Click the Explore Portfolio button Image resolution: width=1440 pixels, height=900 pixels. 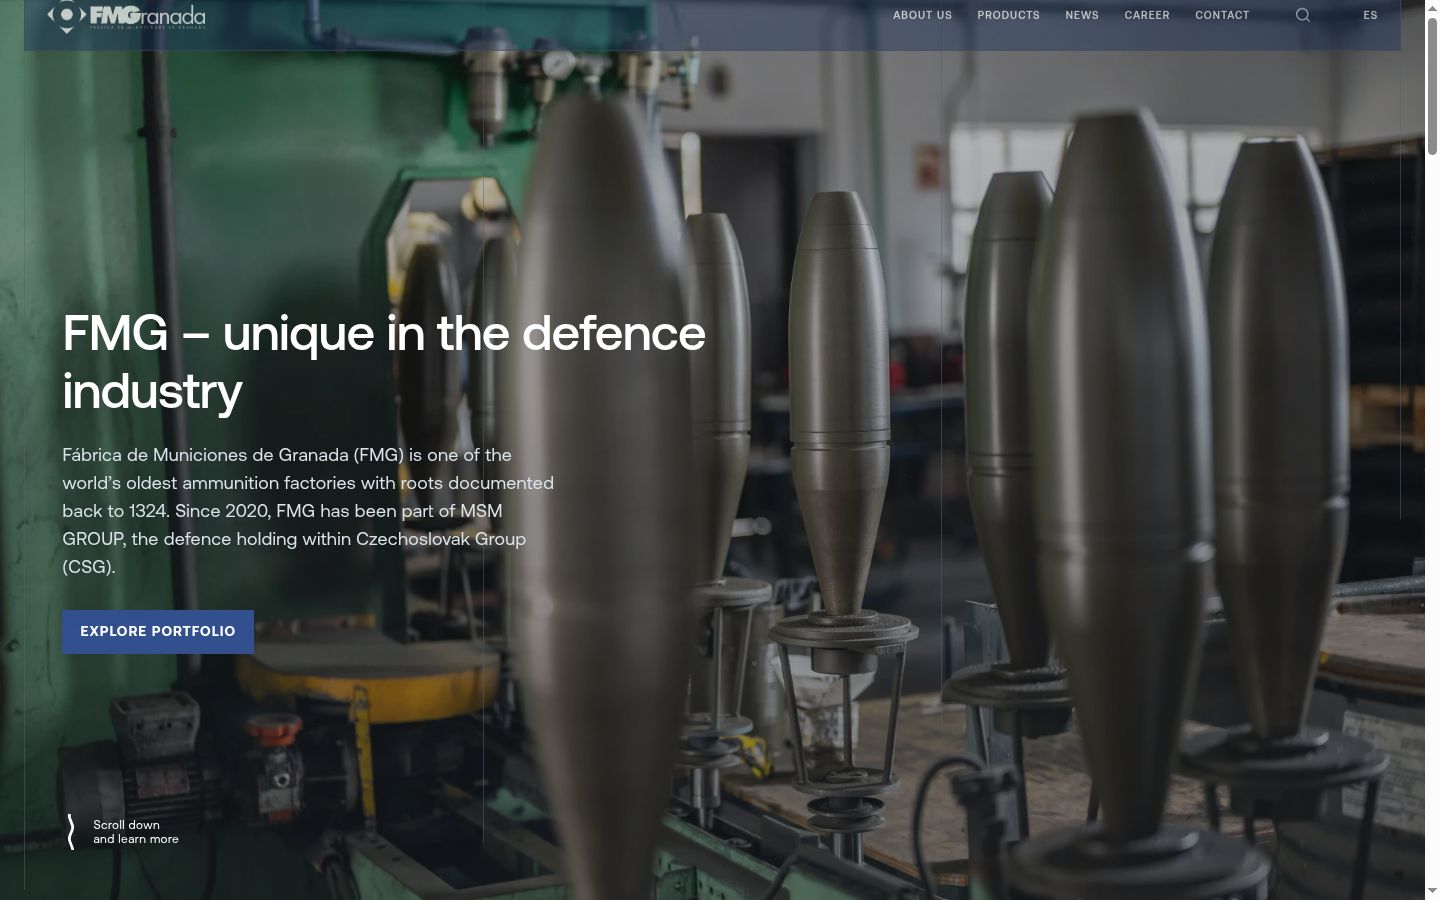[x=158, y=632]
